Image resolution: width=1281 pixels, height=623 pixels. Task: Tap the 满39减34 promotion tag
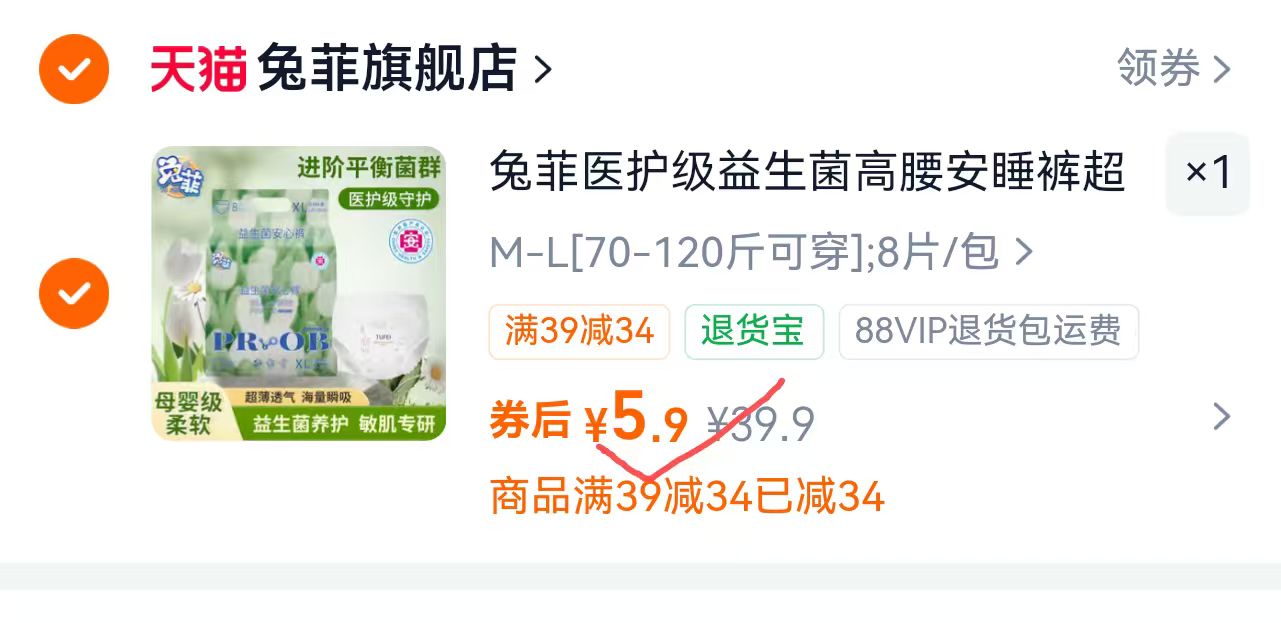[x=579, y=331]
